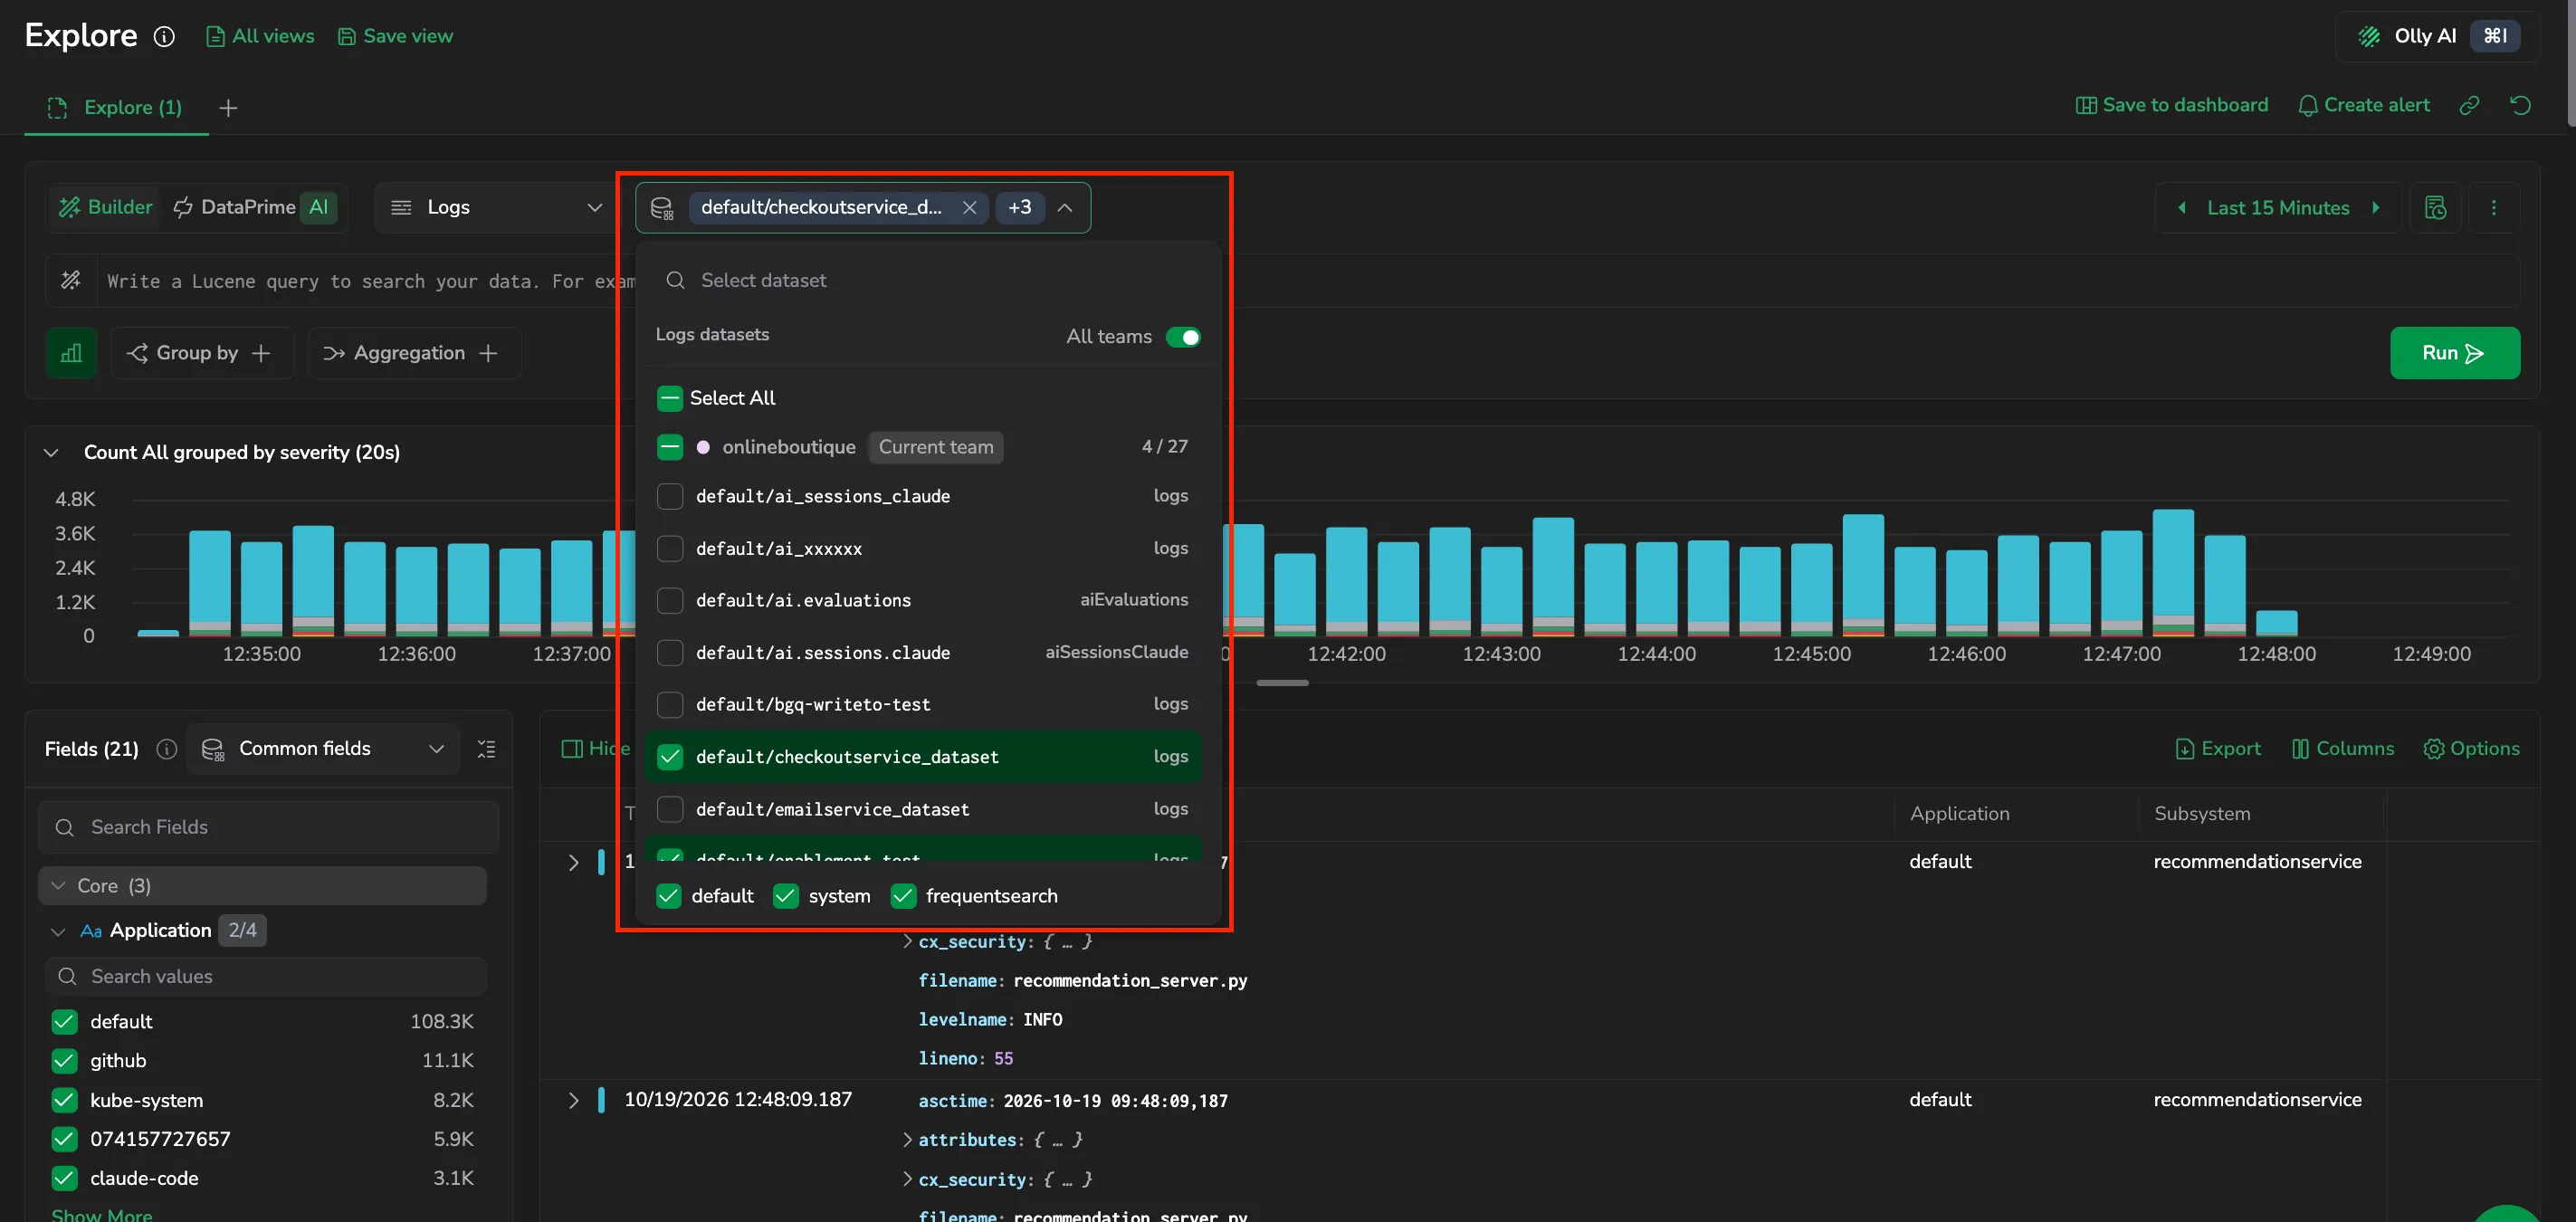Screen dimensions: 2576x1222
Task: Go to the next time range arrow
Action: point(2376,208)
